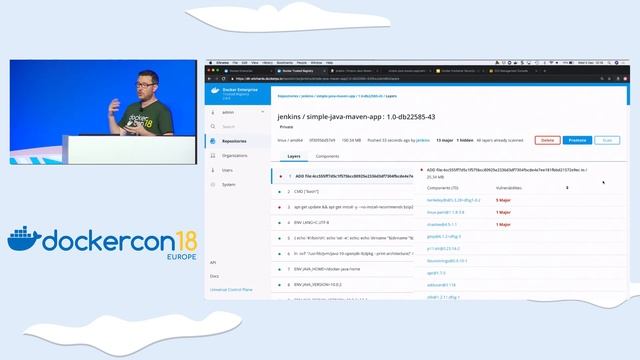Viewport: 640px width, 360px height.
Task: Click the 13 major summary text
Action: point(444,140)
